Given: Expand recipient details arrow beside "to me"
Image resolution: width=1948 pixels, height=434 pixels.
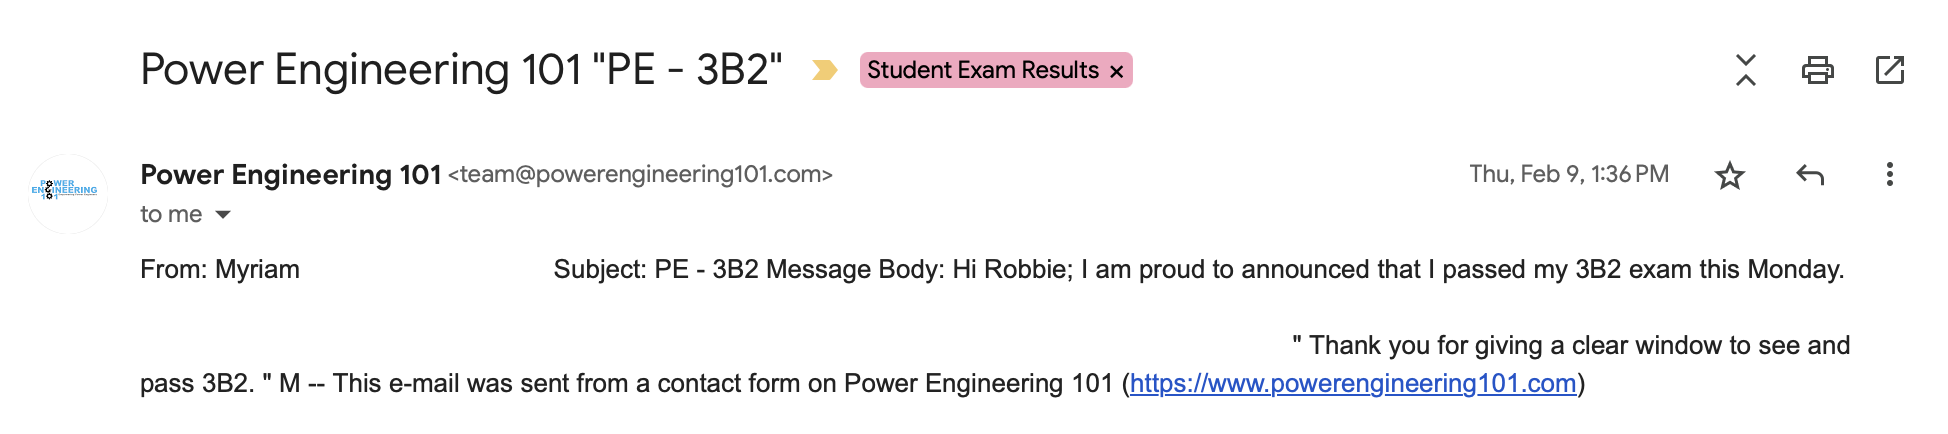Looking at the screenshot, I should coord(223,215).
